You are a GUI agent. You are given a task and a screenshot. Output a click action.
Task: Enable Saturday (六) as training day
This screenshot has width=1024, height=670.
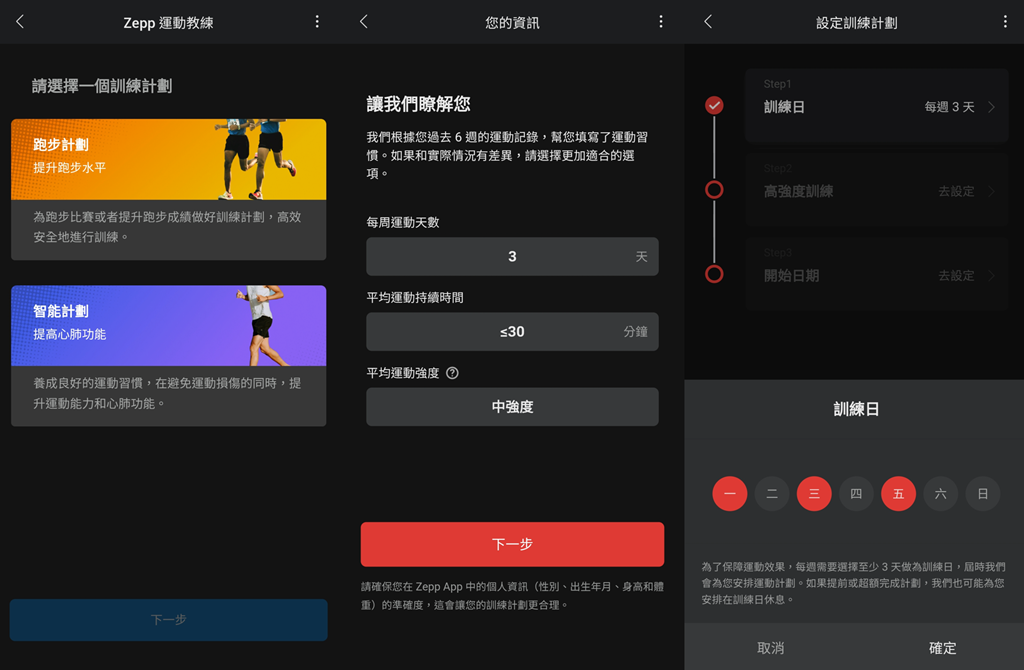click(940, 494)
